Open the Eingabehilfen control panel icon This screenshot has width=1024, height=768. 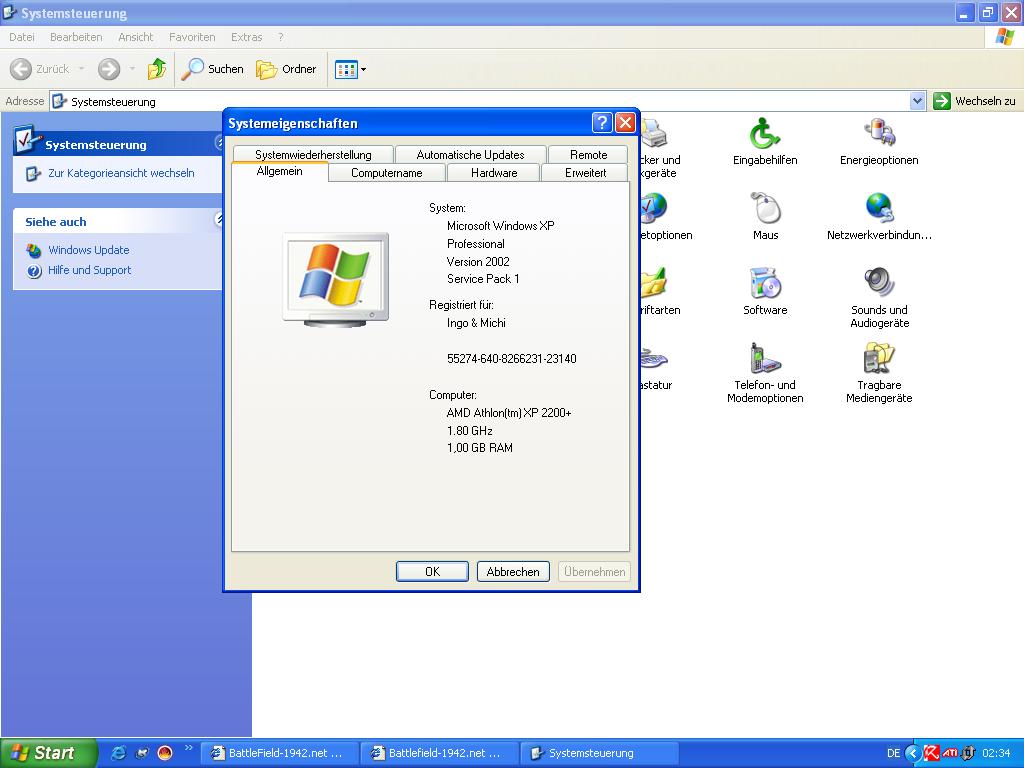[765, 142]
